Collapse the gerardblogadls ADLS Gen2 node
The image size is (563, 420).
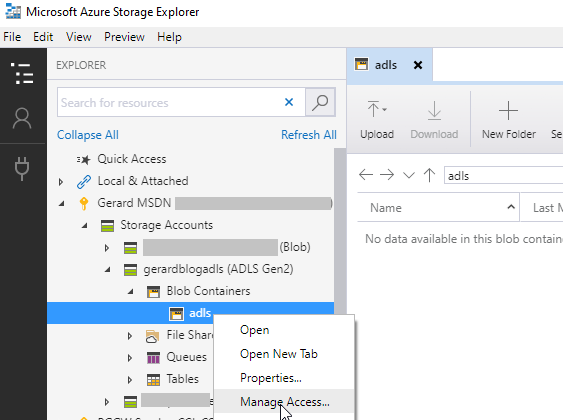(108, 270)
